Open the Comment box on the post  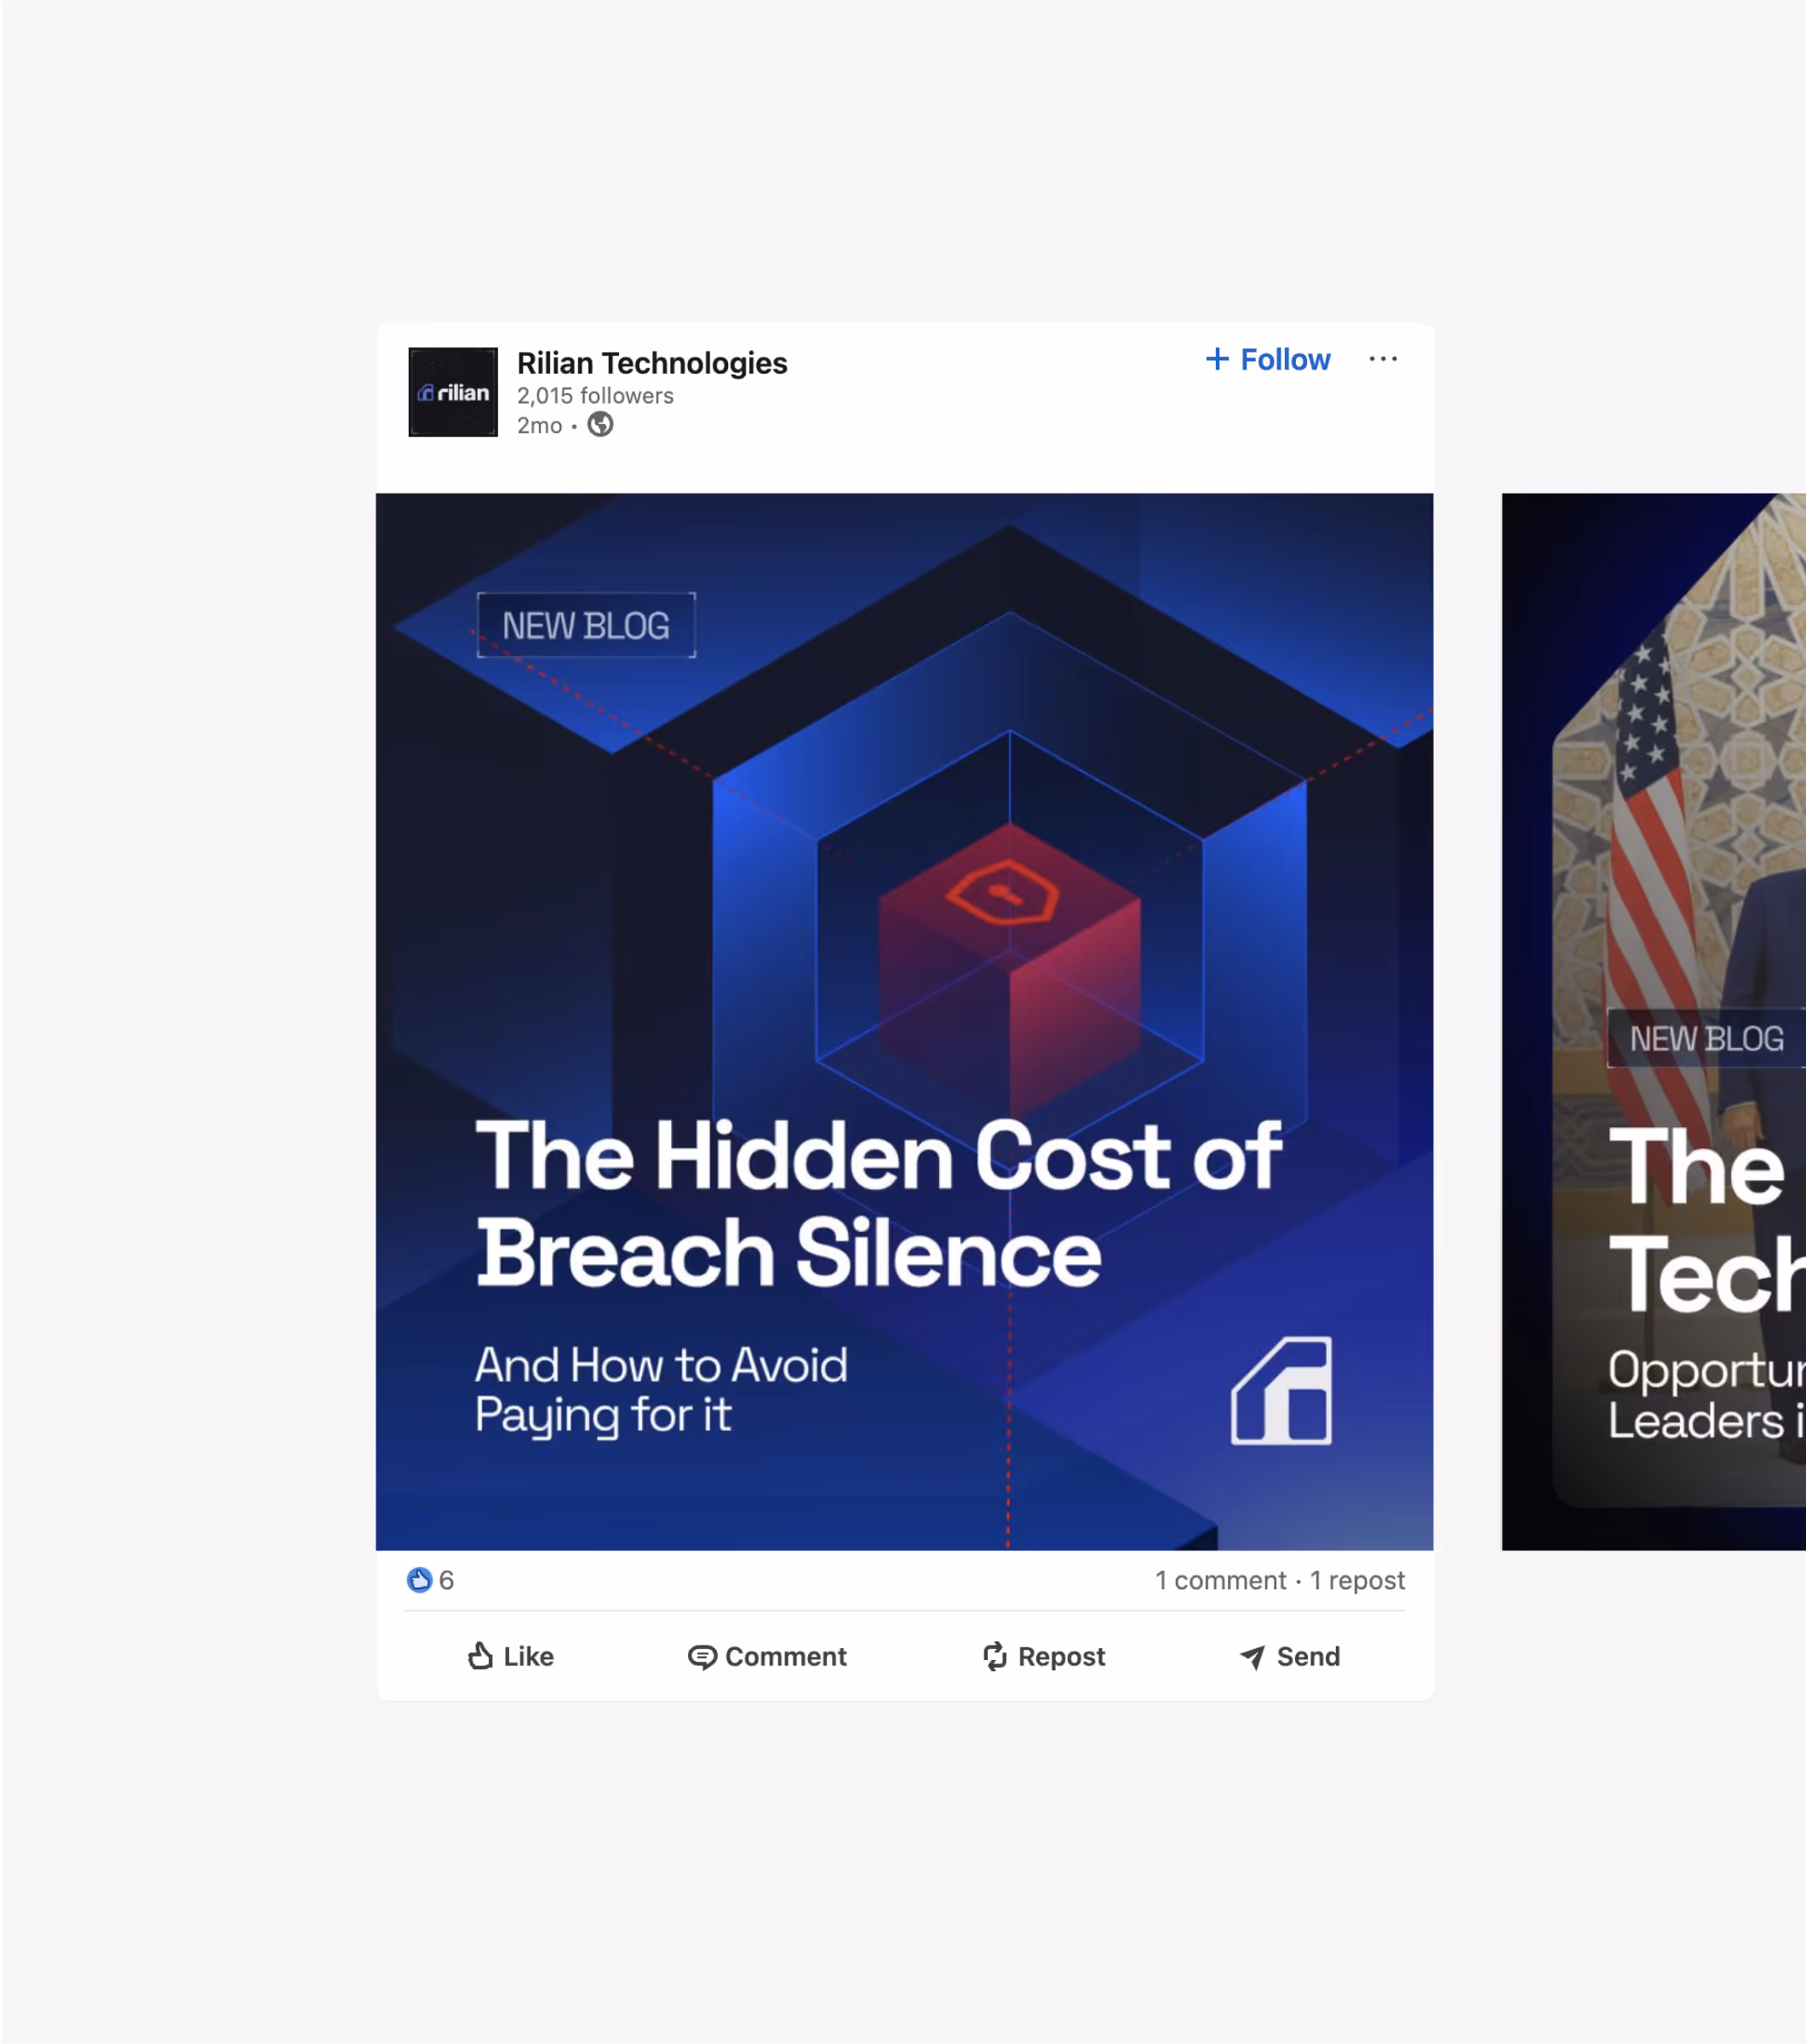(767, 1657)
